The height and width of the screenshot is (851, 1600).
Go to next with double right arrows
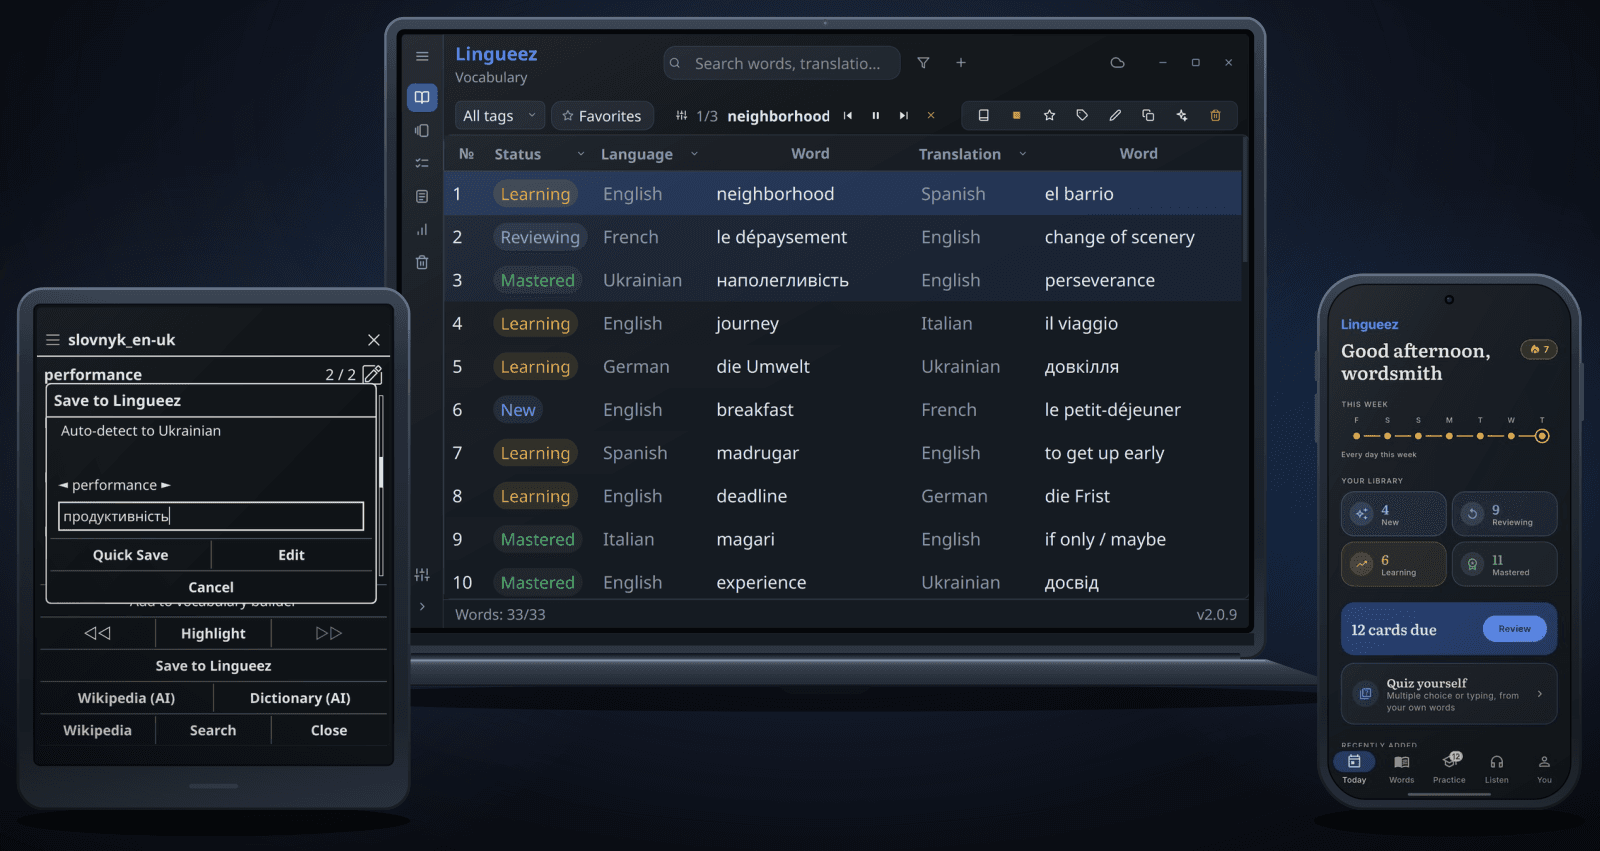coord(329,633)
